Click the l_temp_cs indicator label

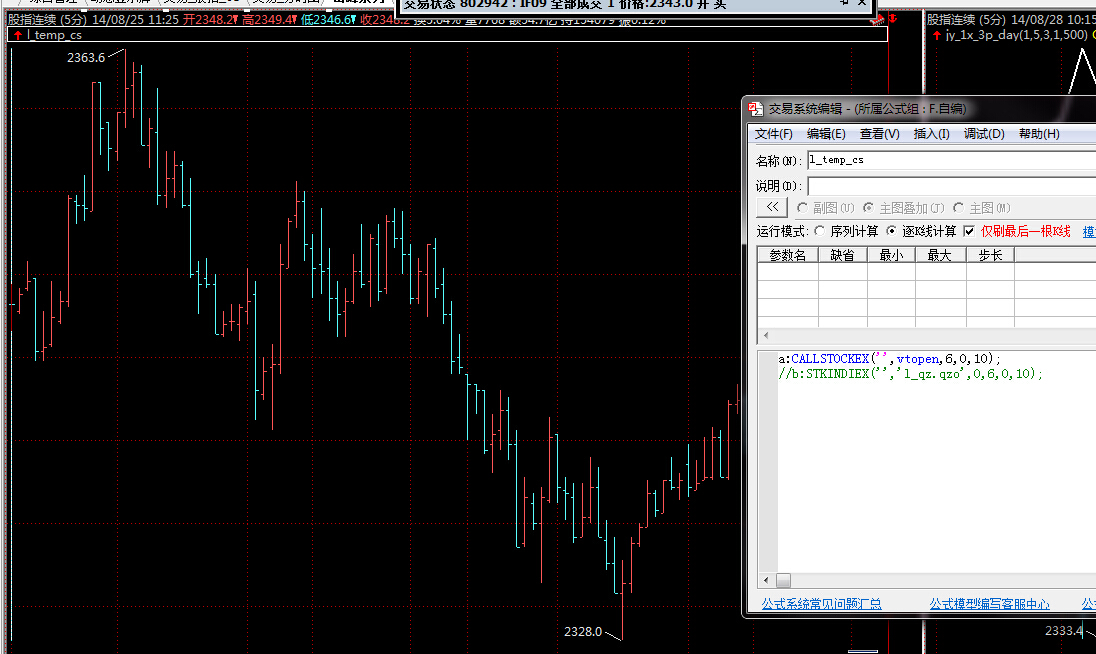pyautogui.click(x=55, y=35)
